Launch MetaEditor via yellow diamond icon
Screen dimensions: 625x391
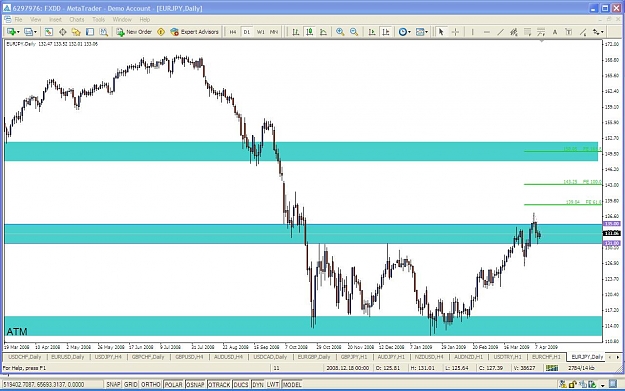click(x=161, y=32)
